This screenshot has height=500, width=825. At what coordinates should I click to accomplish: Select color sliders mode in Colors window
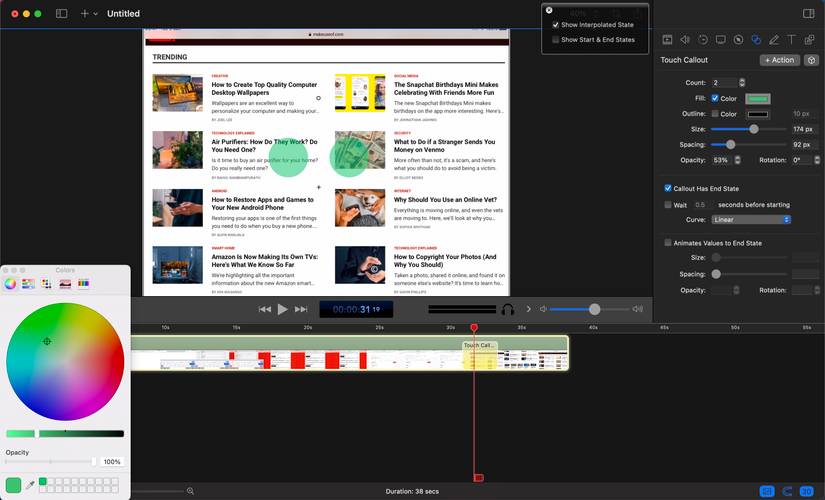[x=28, y=284]
